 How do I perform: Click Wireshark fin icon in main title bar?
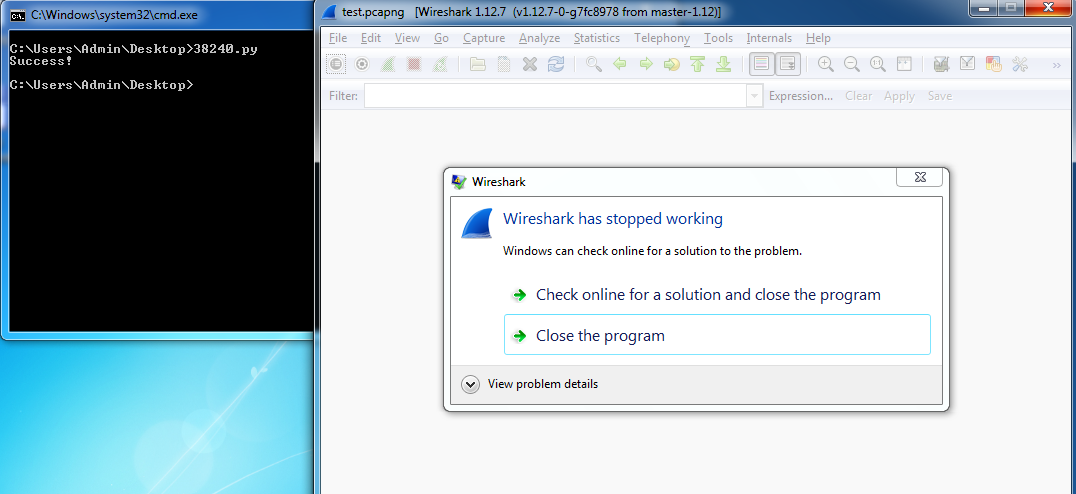pos(330,12)
